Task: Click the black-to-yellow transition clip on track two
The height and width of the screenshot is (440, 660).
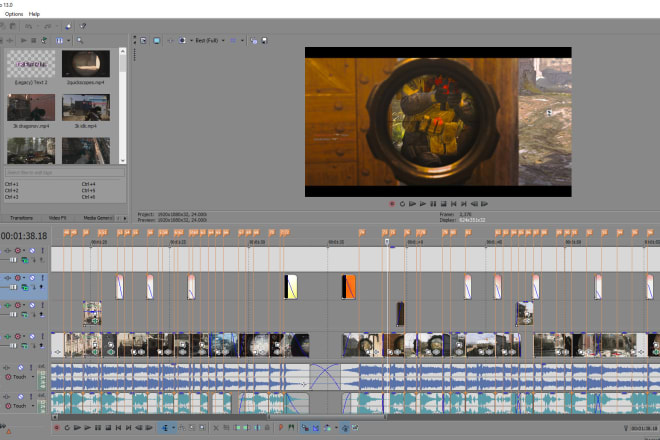Action: [291, 287]
